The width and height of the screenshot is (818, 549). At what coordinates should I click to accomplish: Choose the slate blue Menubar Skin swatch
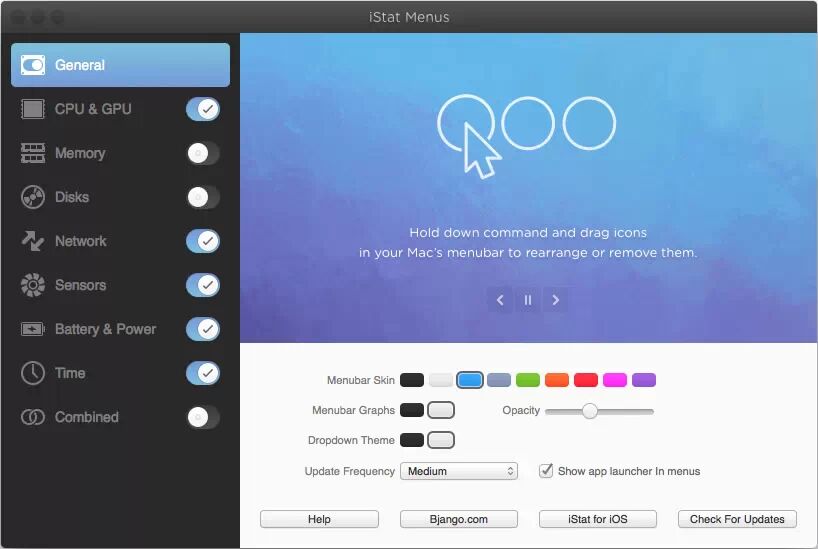pos(499,380)
